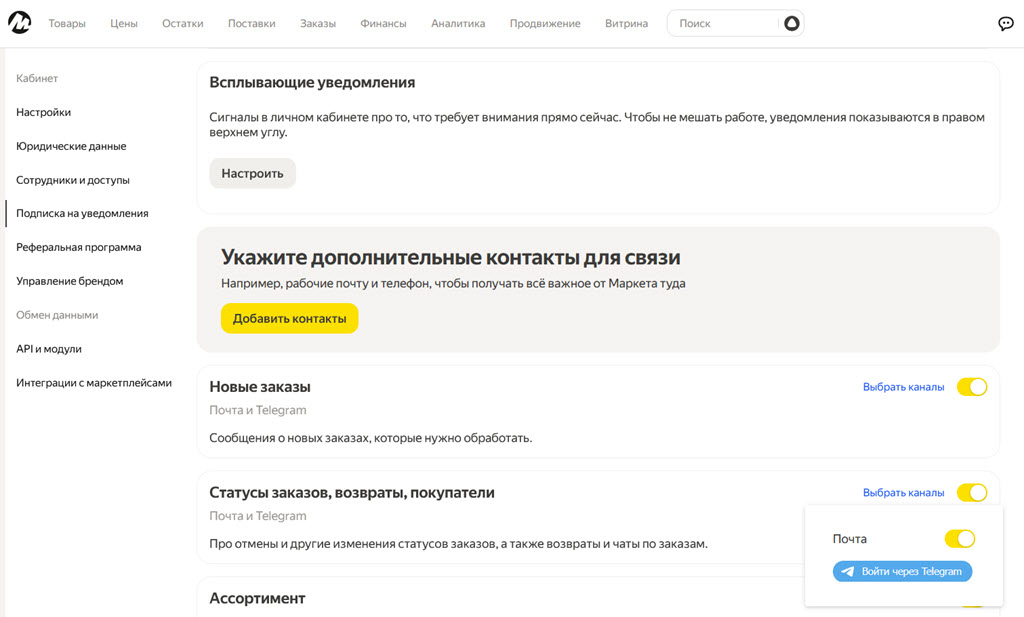The image size is (1024, 617).
Task: Toggle off Новые заказы notifications
Action: tap(971, 387)
